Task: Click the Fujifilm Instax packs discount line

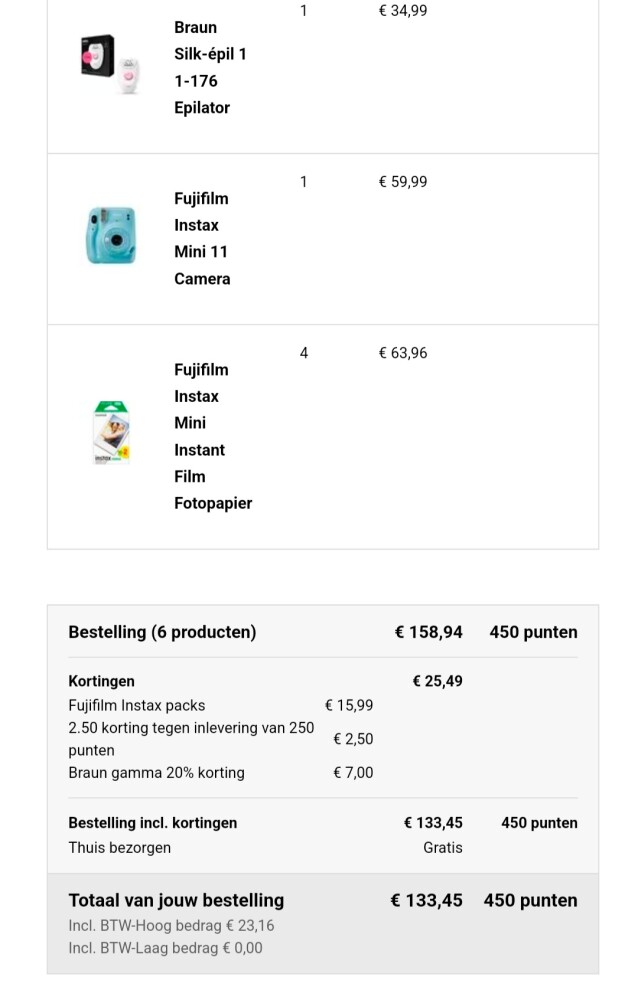Action: (x=137, y=705)
